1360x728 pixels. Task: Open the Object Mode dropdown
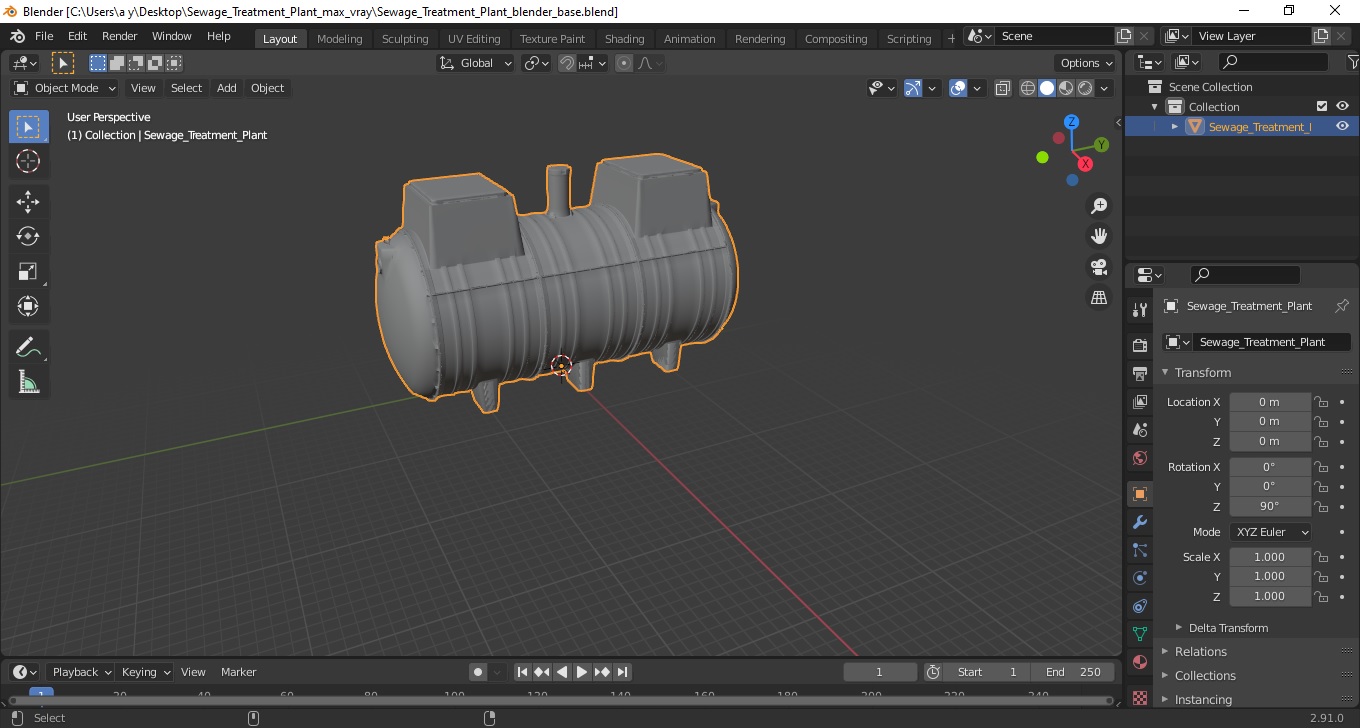pos(65,88)
